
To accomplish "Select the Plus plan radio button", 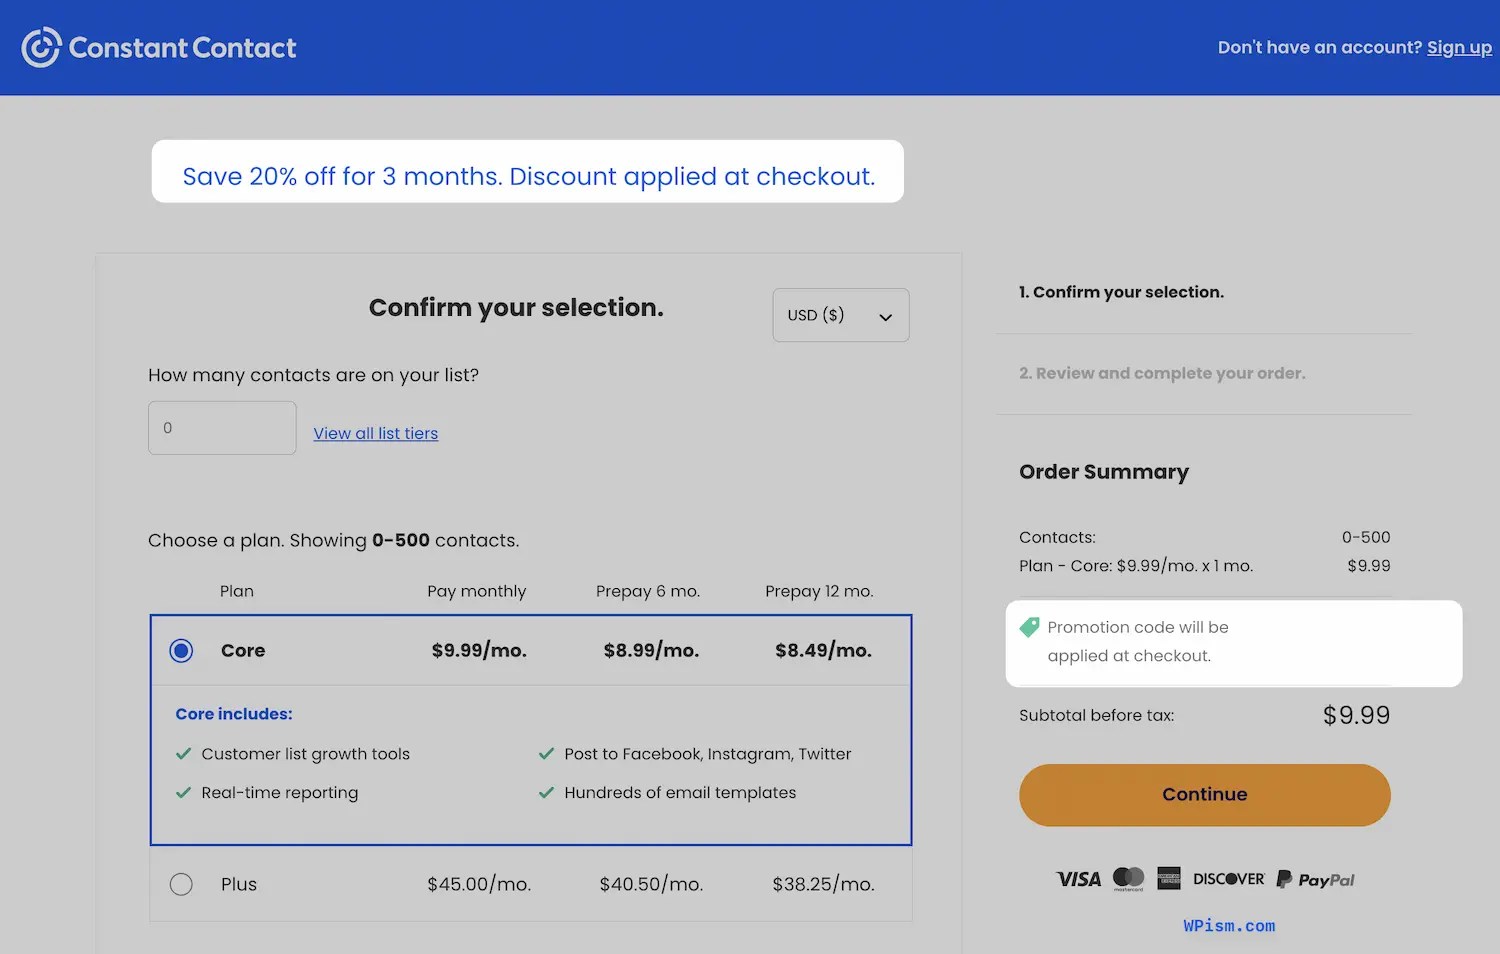I will point(181,884).
